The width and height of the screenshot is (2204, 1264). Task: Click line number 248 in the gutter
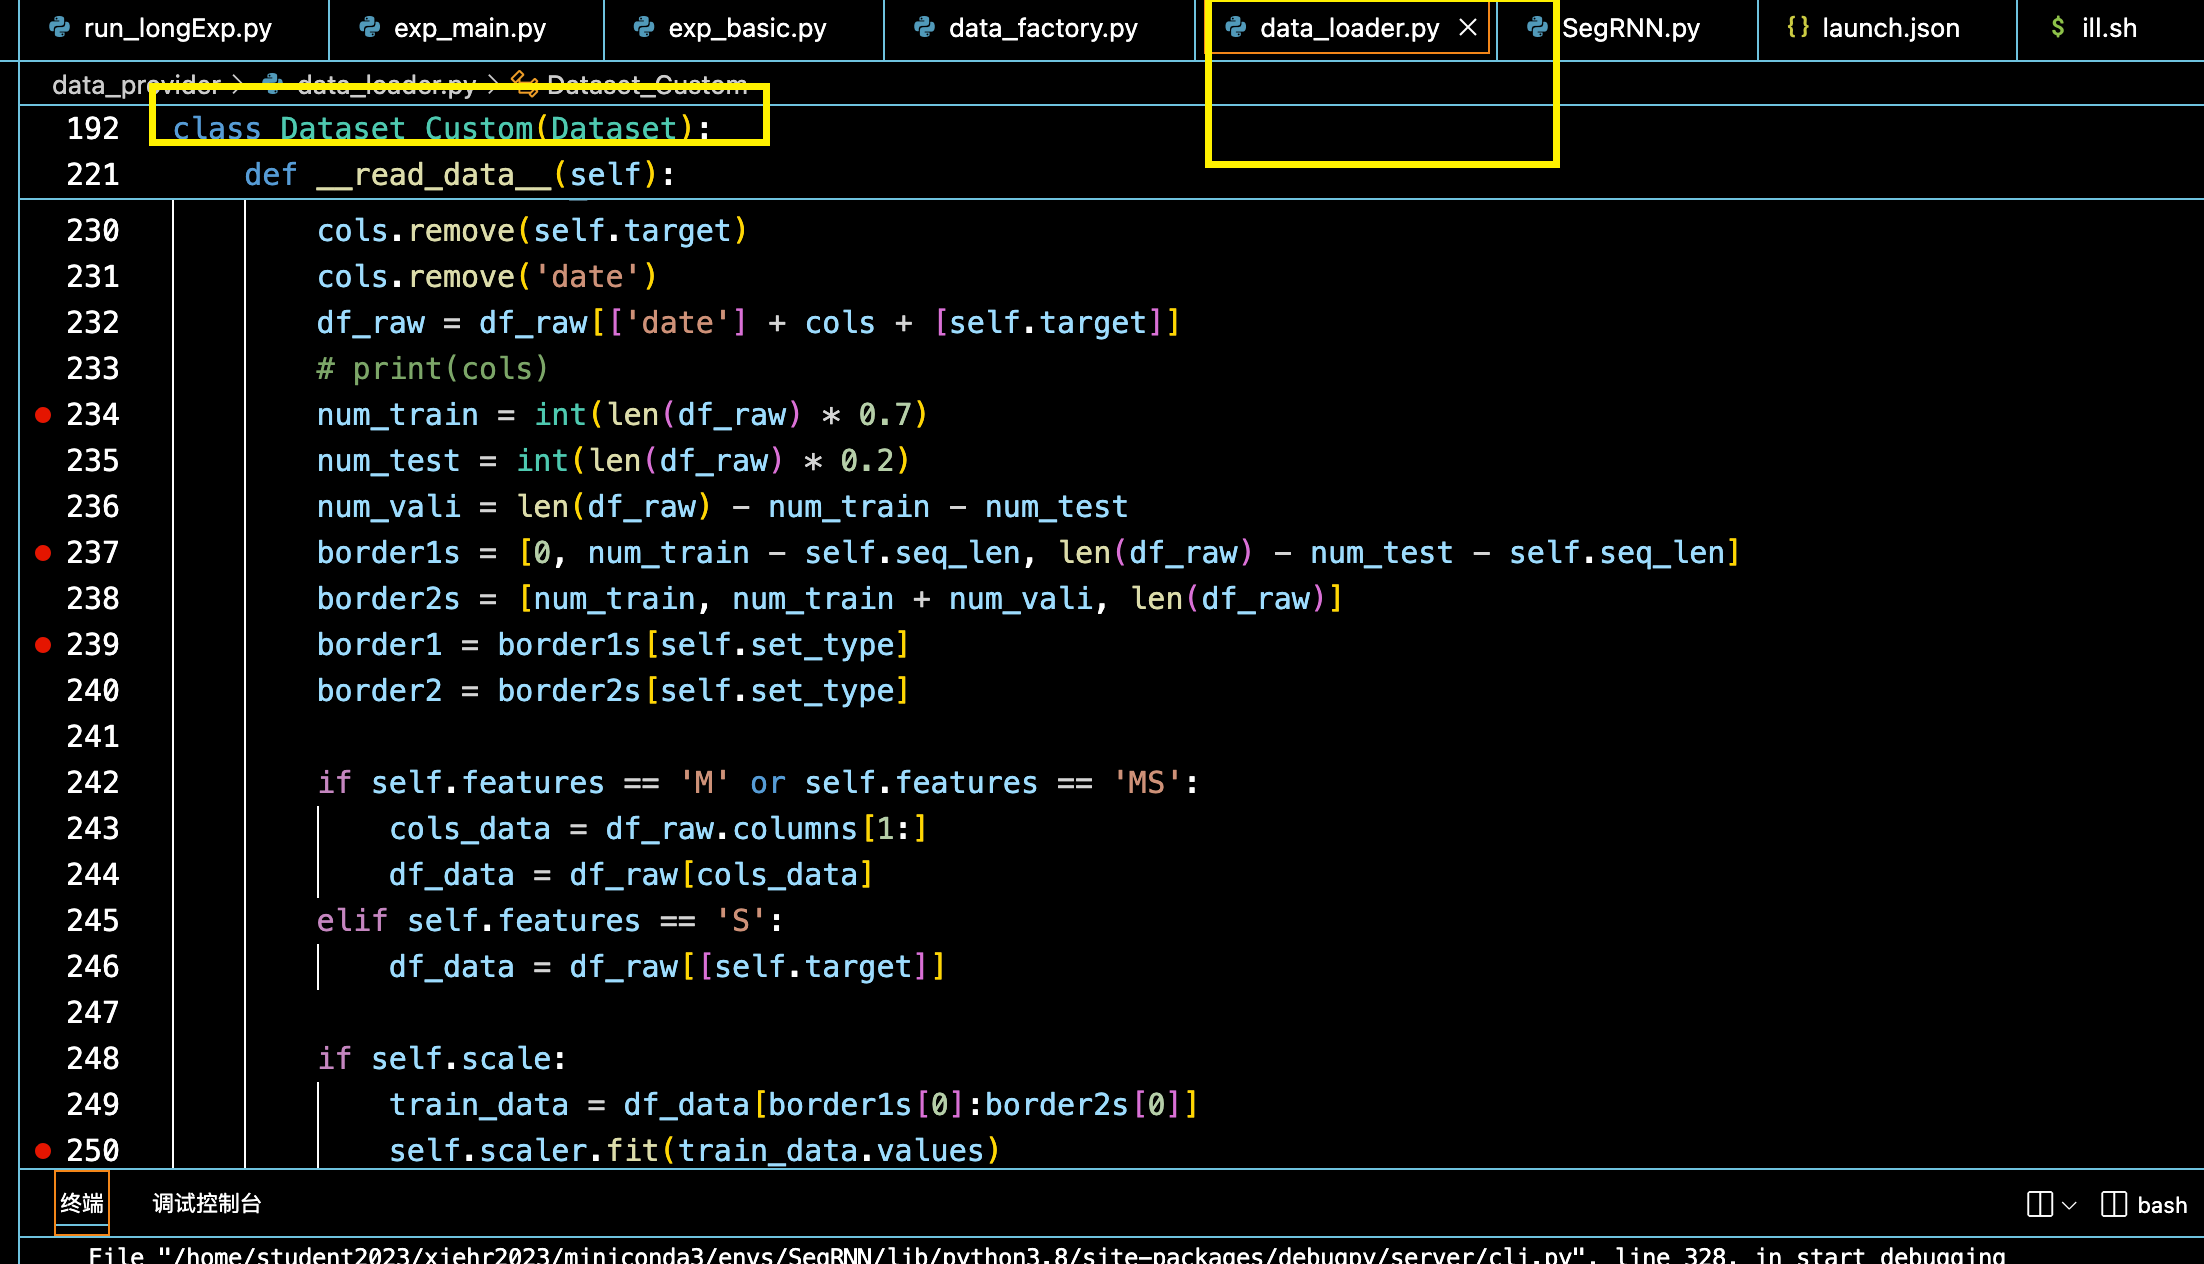point(93,1059)
